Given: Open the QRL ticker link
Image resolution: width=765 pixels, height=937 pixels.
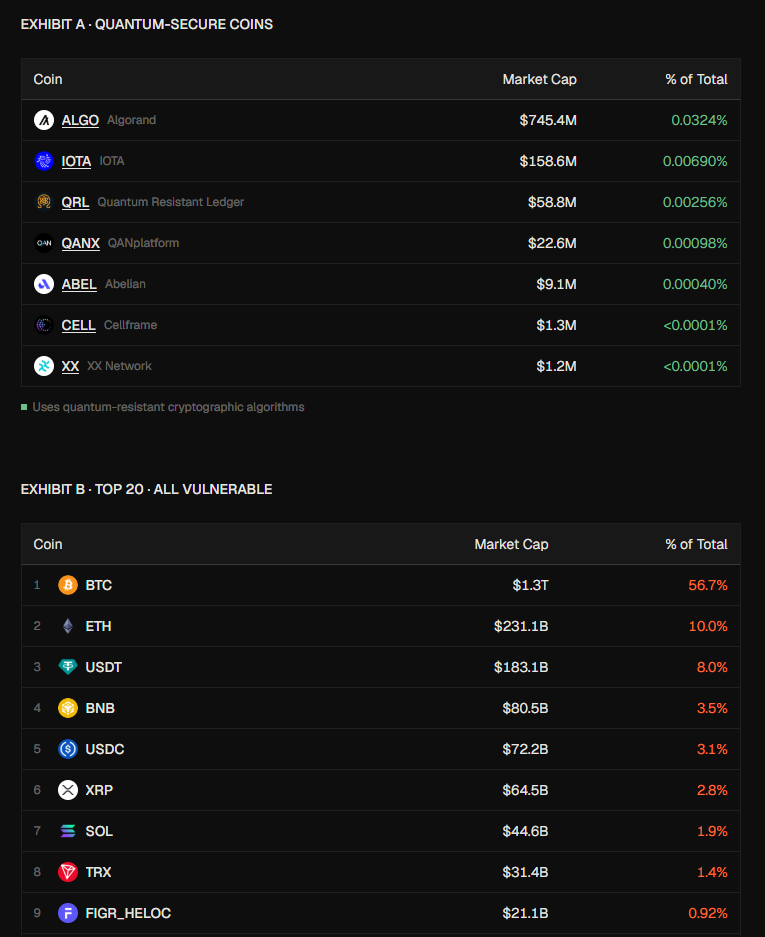Looking at the screenshot, I should [x=75, y=202].
